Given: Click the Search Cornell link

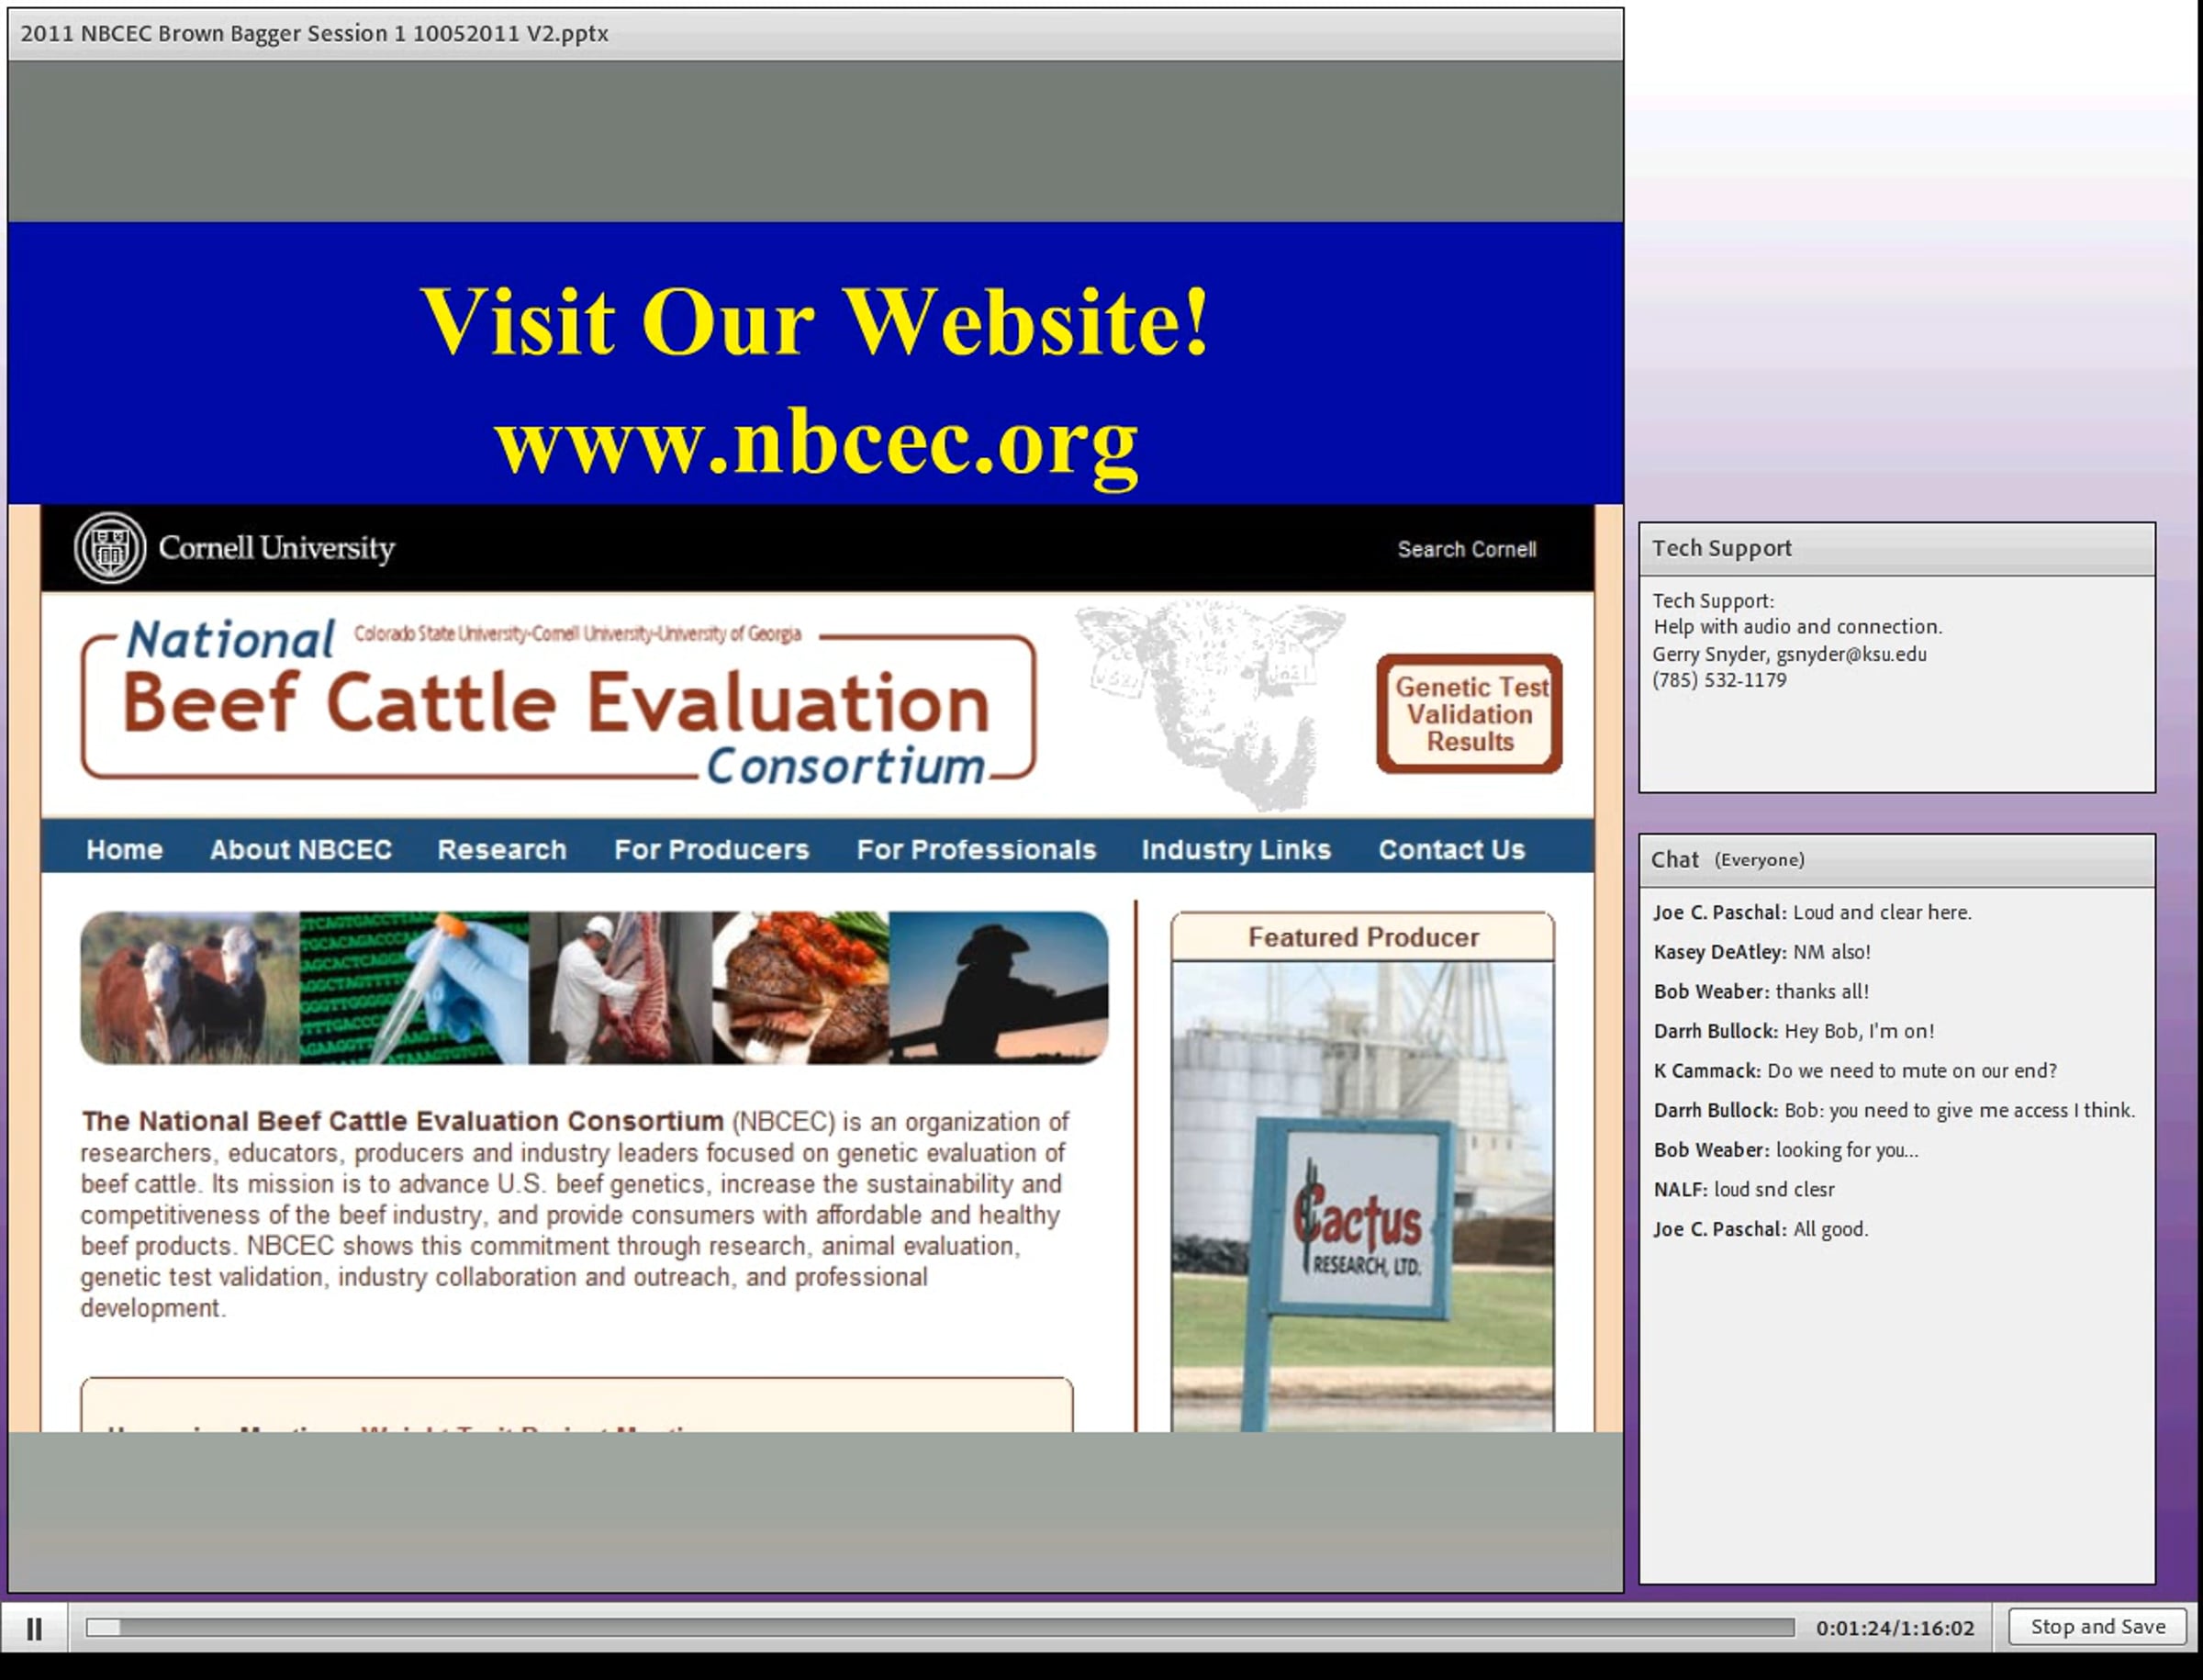Looking at the screenshot, I should (x=1466, y=549).
